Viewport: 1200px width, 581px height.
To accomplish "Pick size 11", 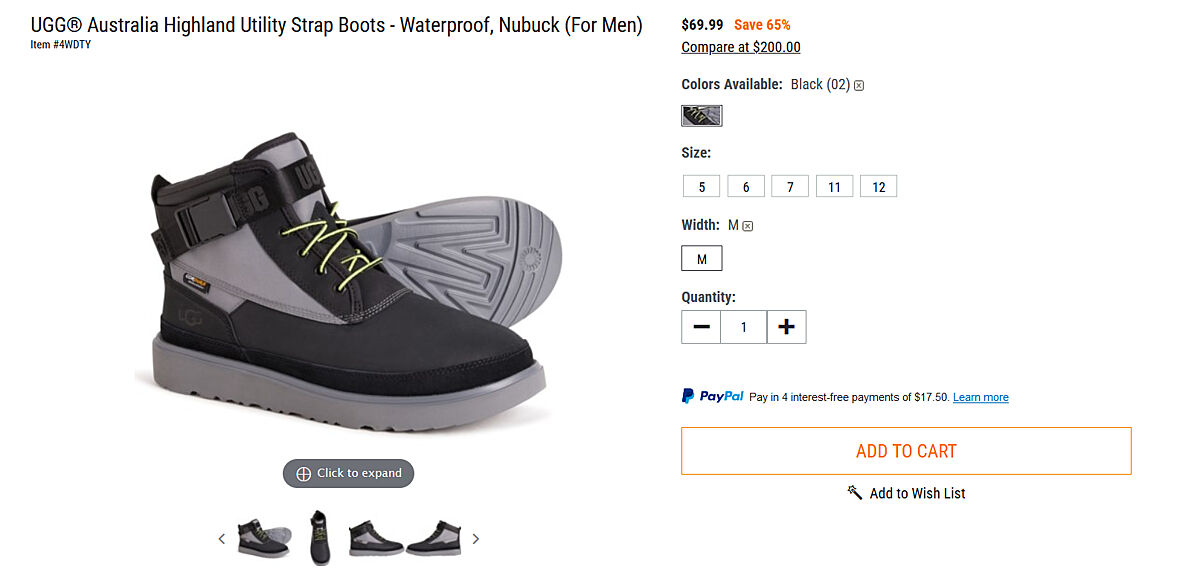I will click(834, 187).
